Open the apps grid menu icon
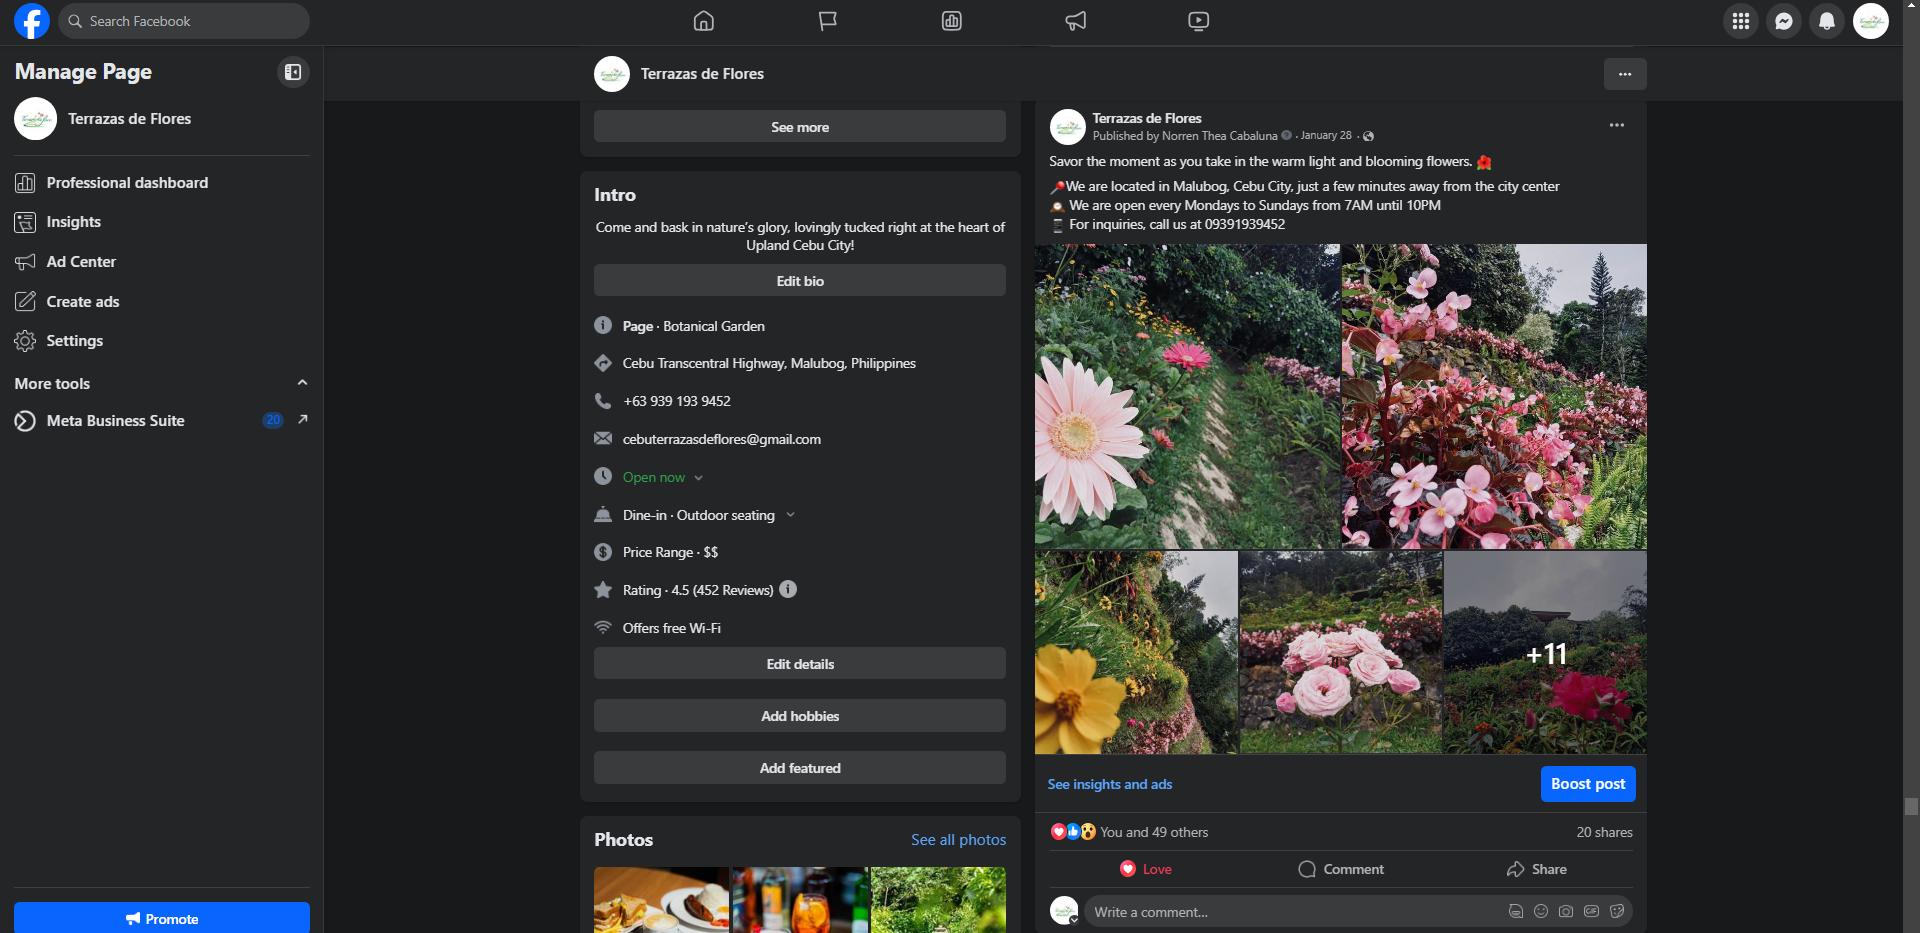This screenshot has height=933, width=1920. 1741,21
